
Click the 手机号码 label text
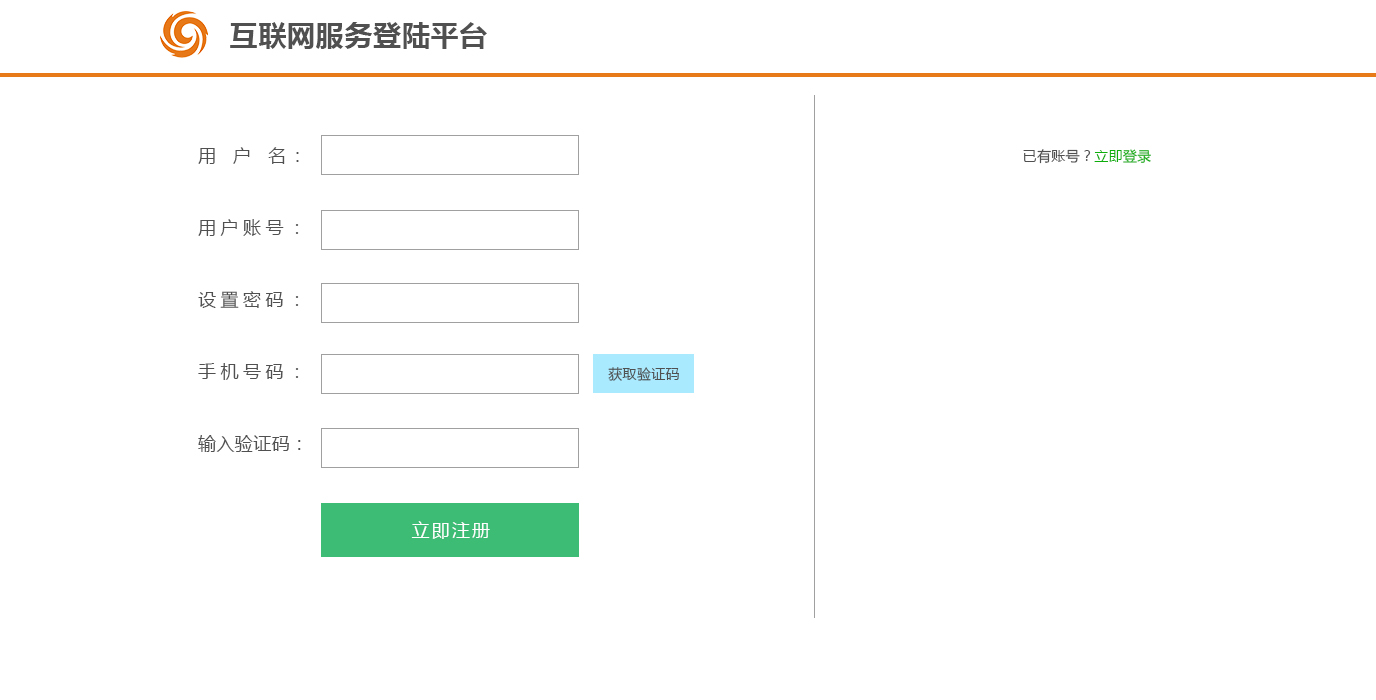tap(250, 373)
